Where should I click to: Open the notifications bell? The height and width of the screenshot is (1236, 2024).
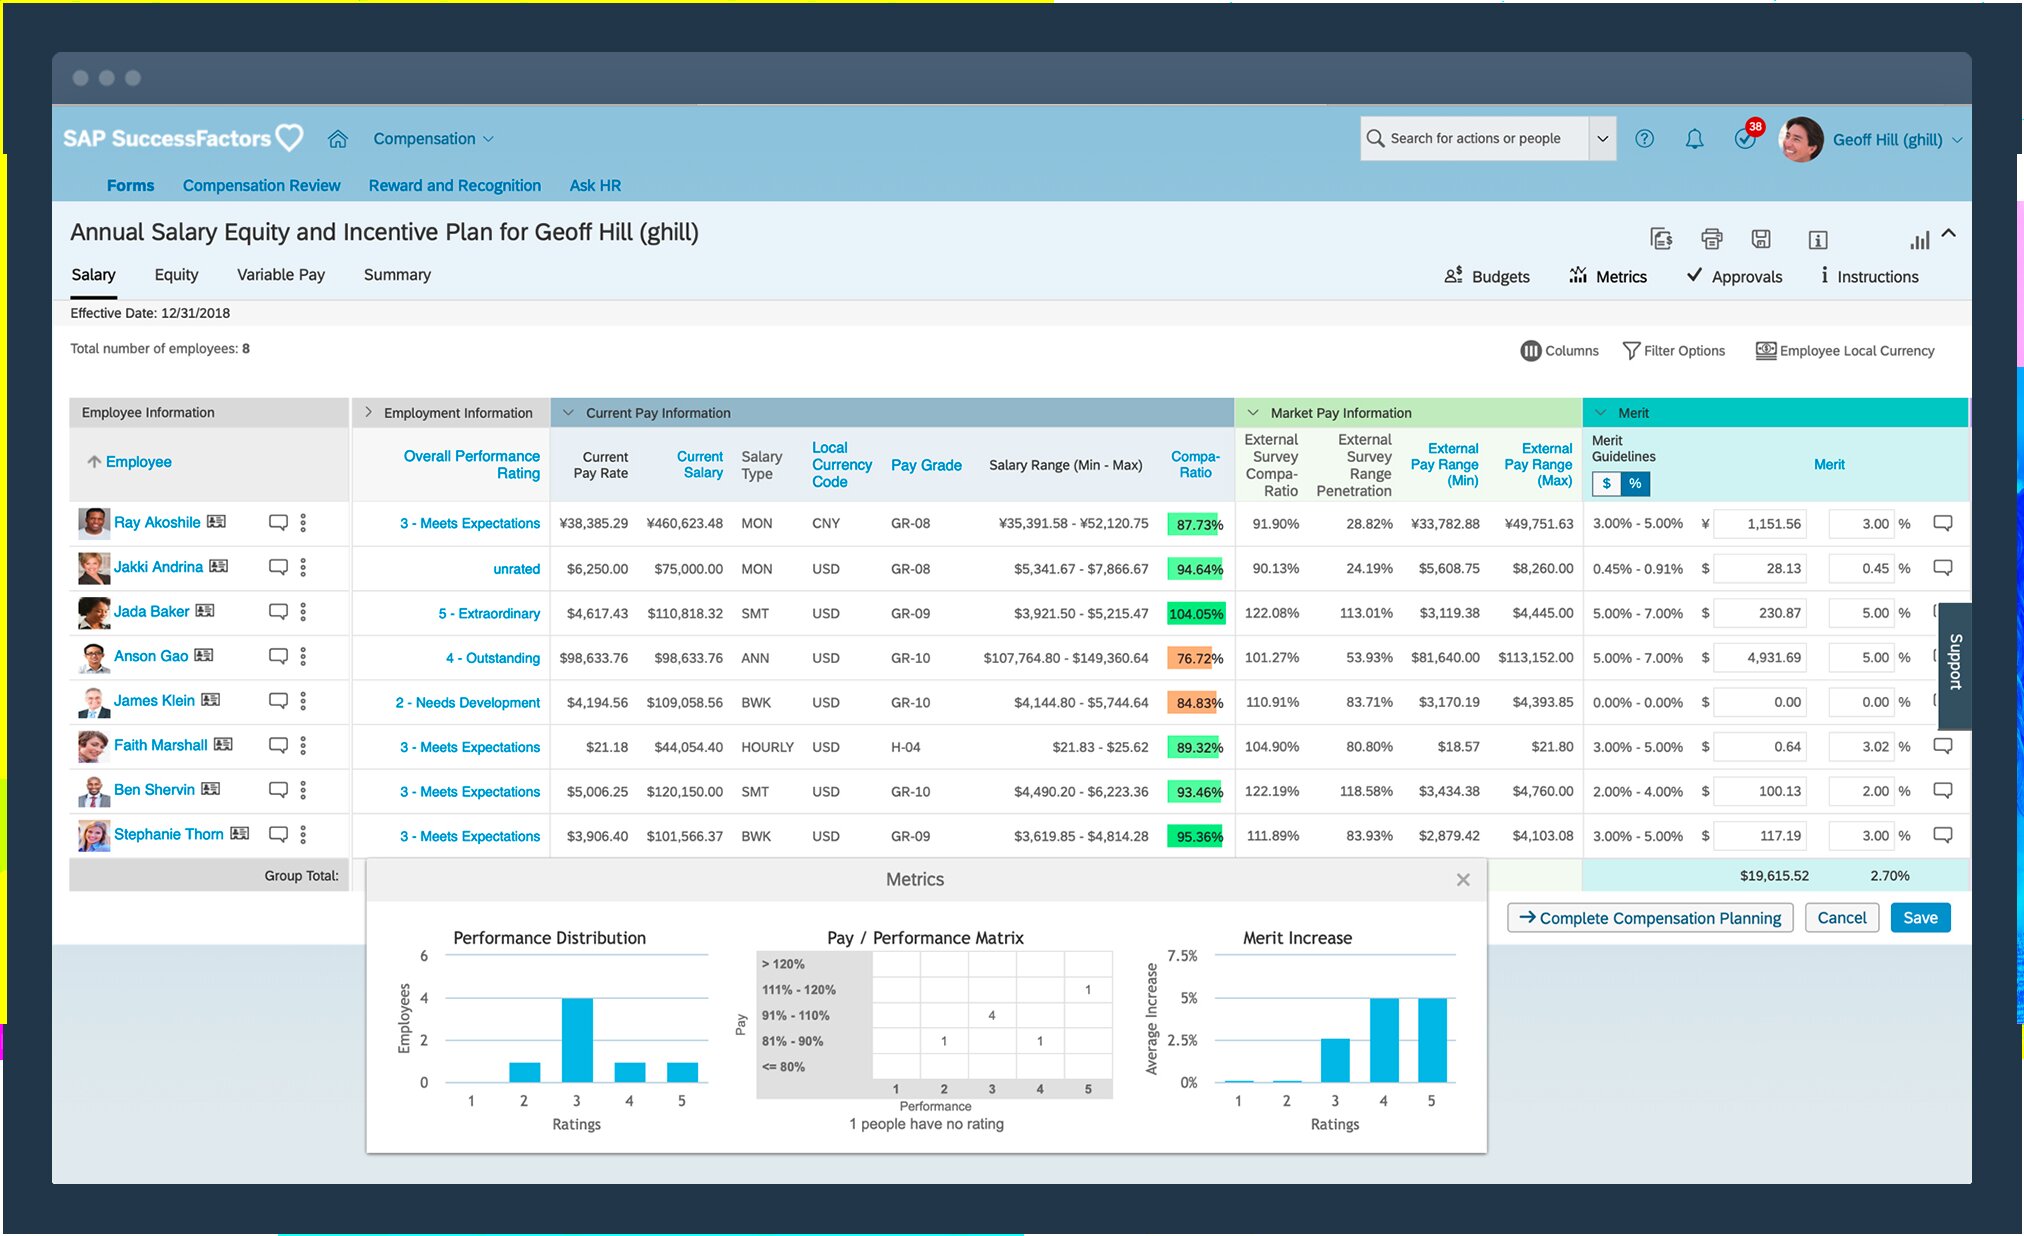click(x=1694, y=139)
